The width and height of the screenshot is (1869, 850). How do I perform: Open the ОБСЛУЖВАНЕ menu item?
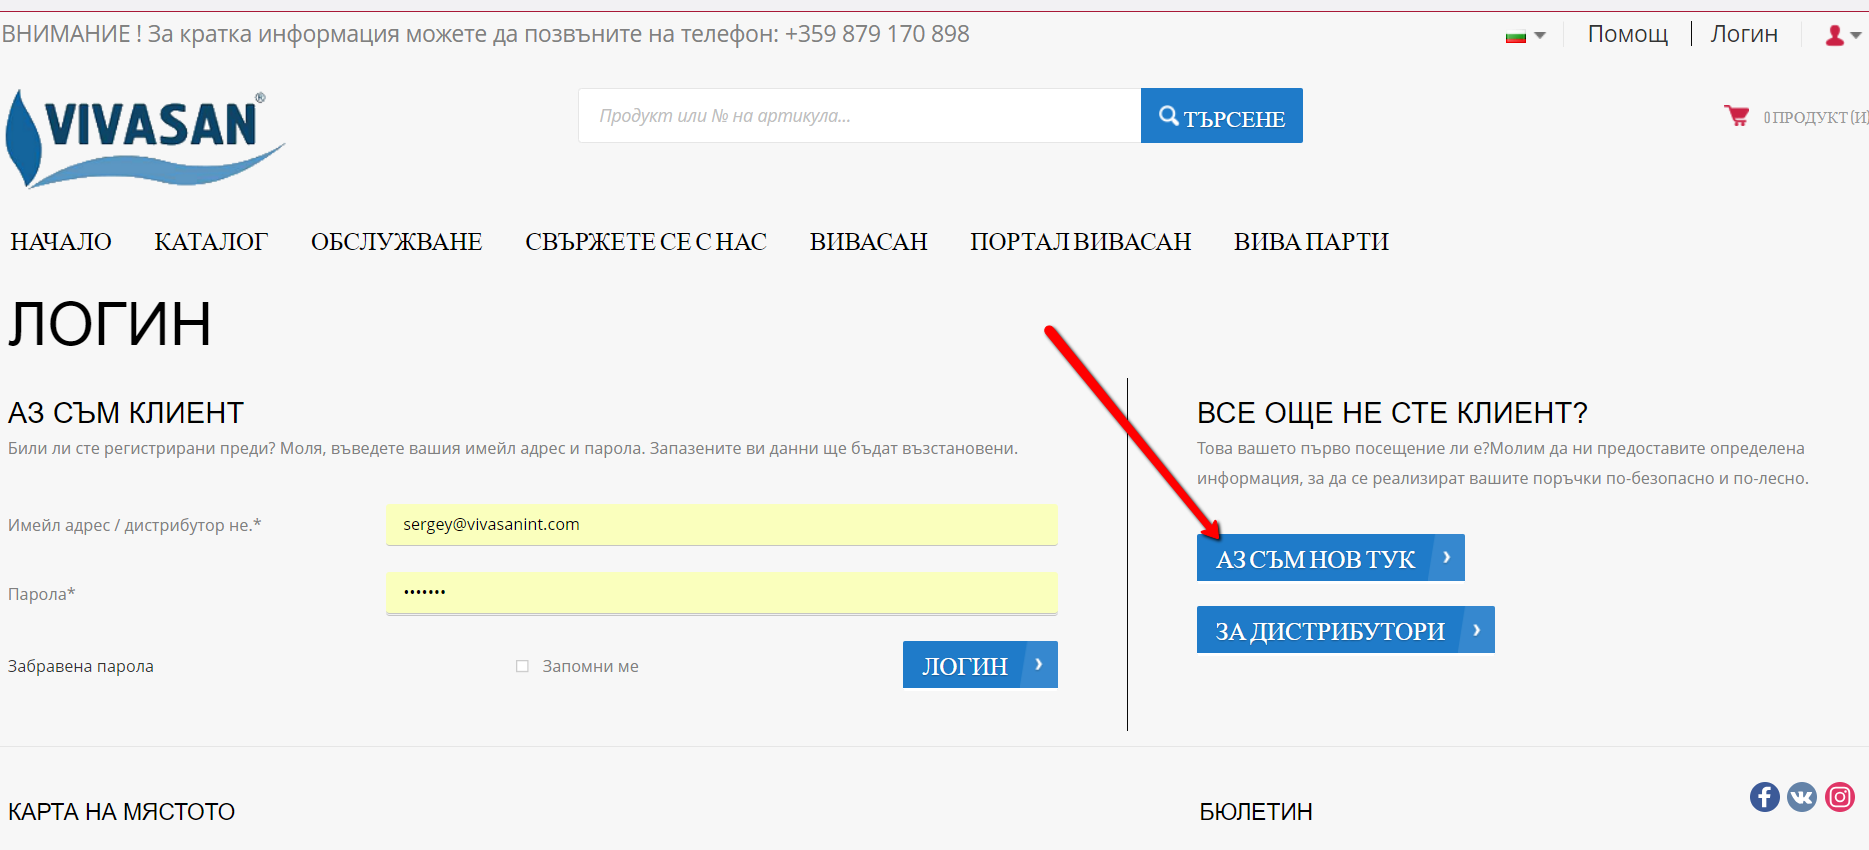[397, 242]
